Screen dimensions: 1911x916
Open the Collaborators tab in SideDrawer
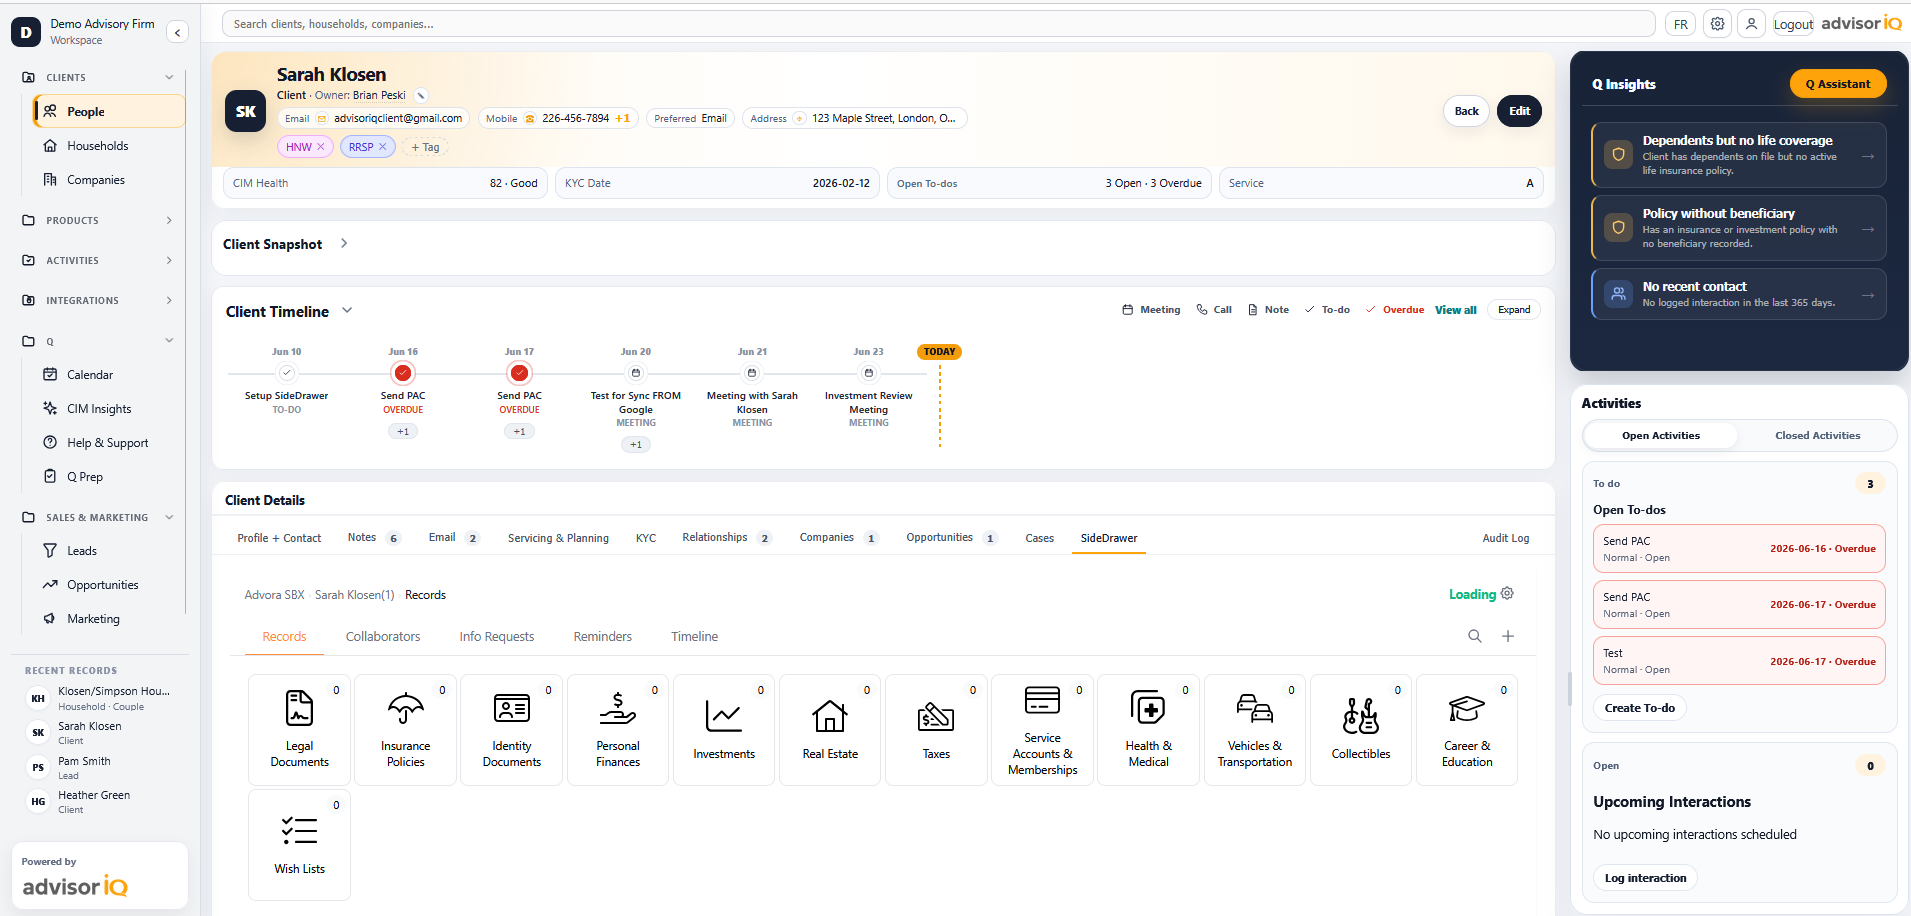(x=383, y=636)
